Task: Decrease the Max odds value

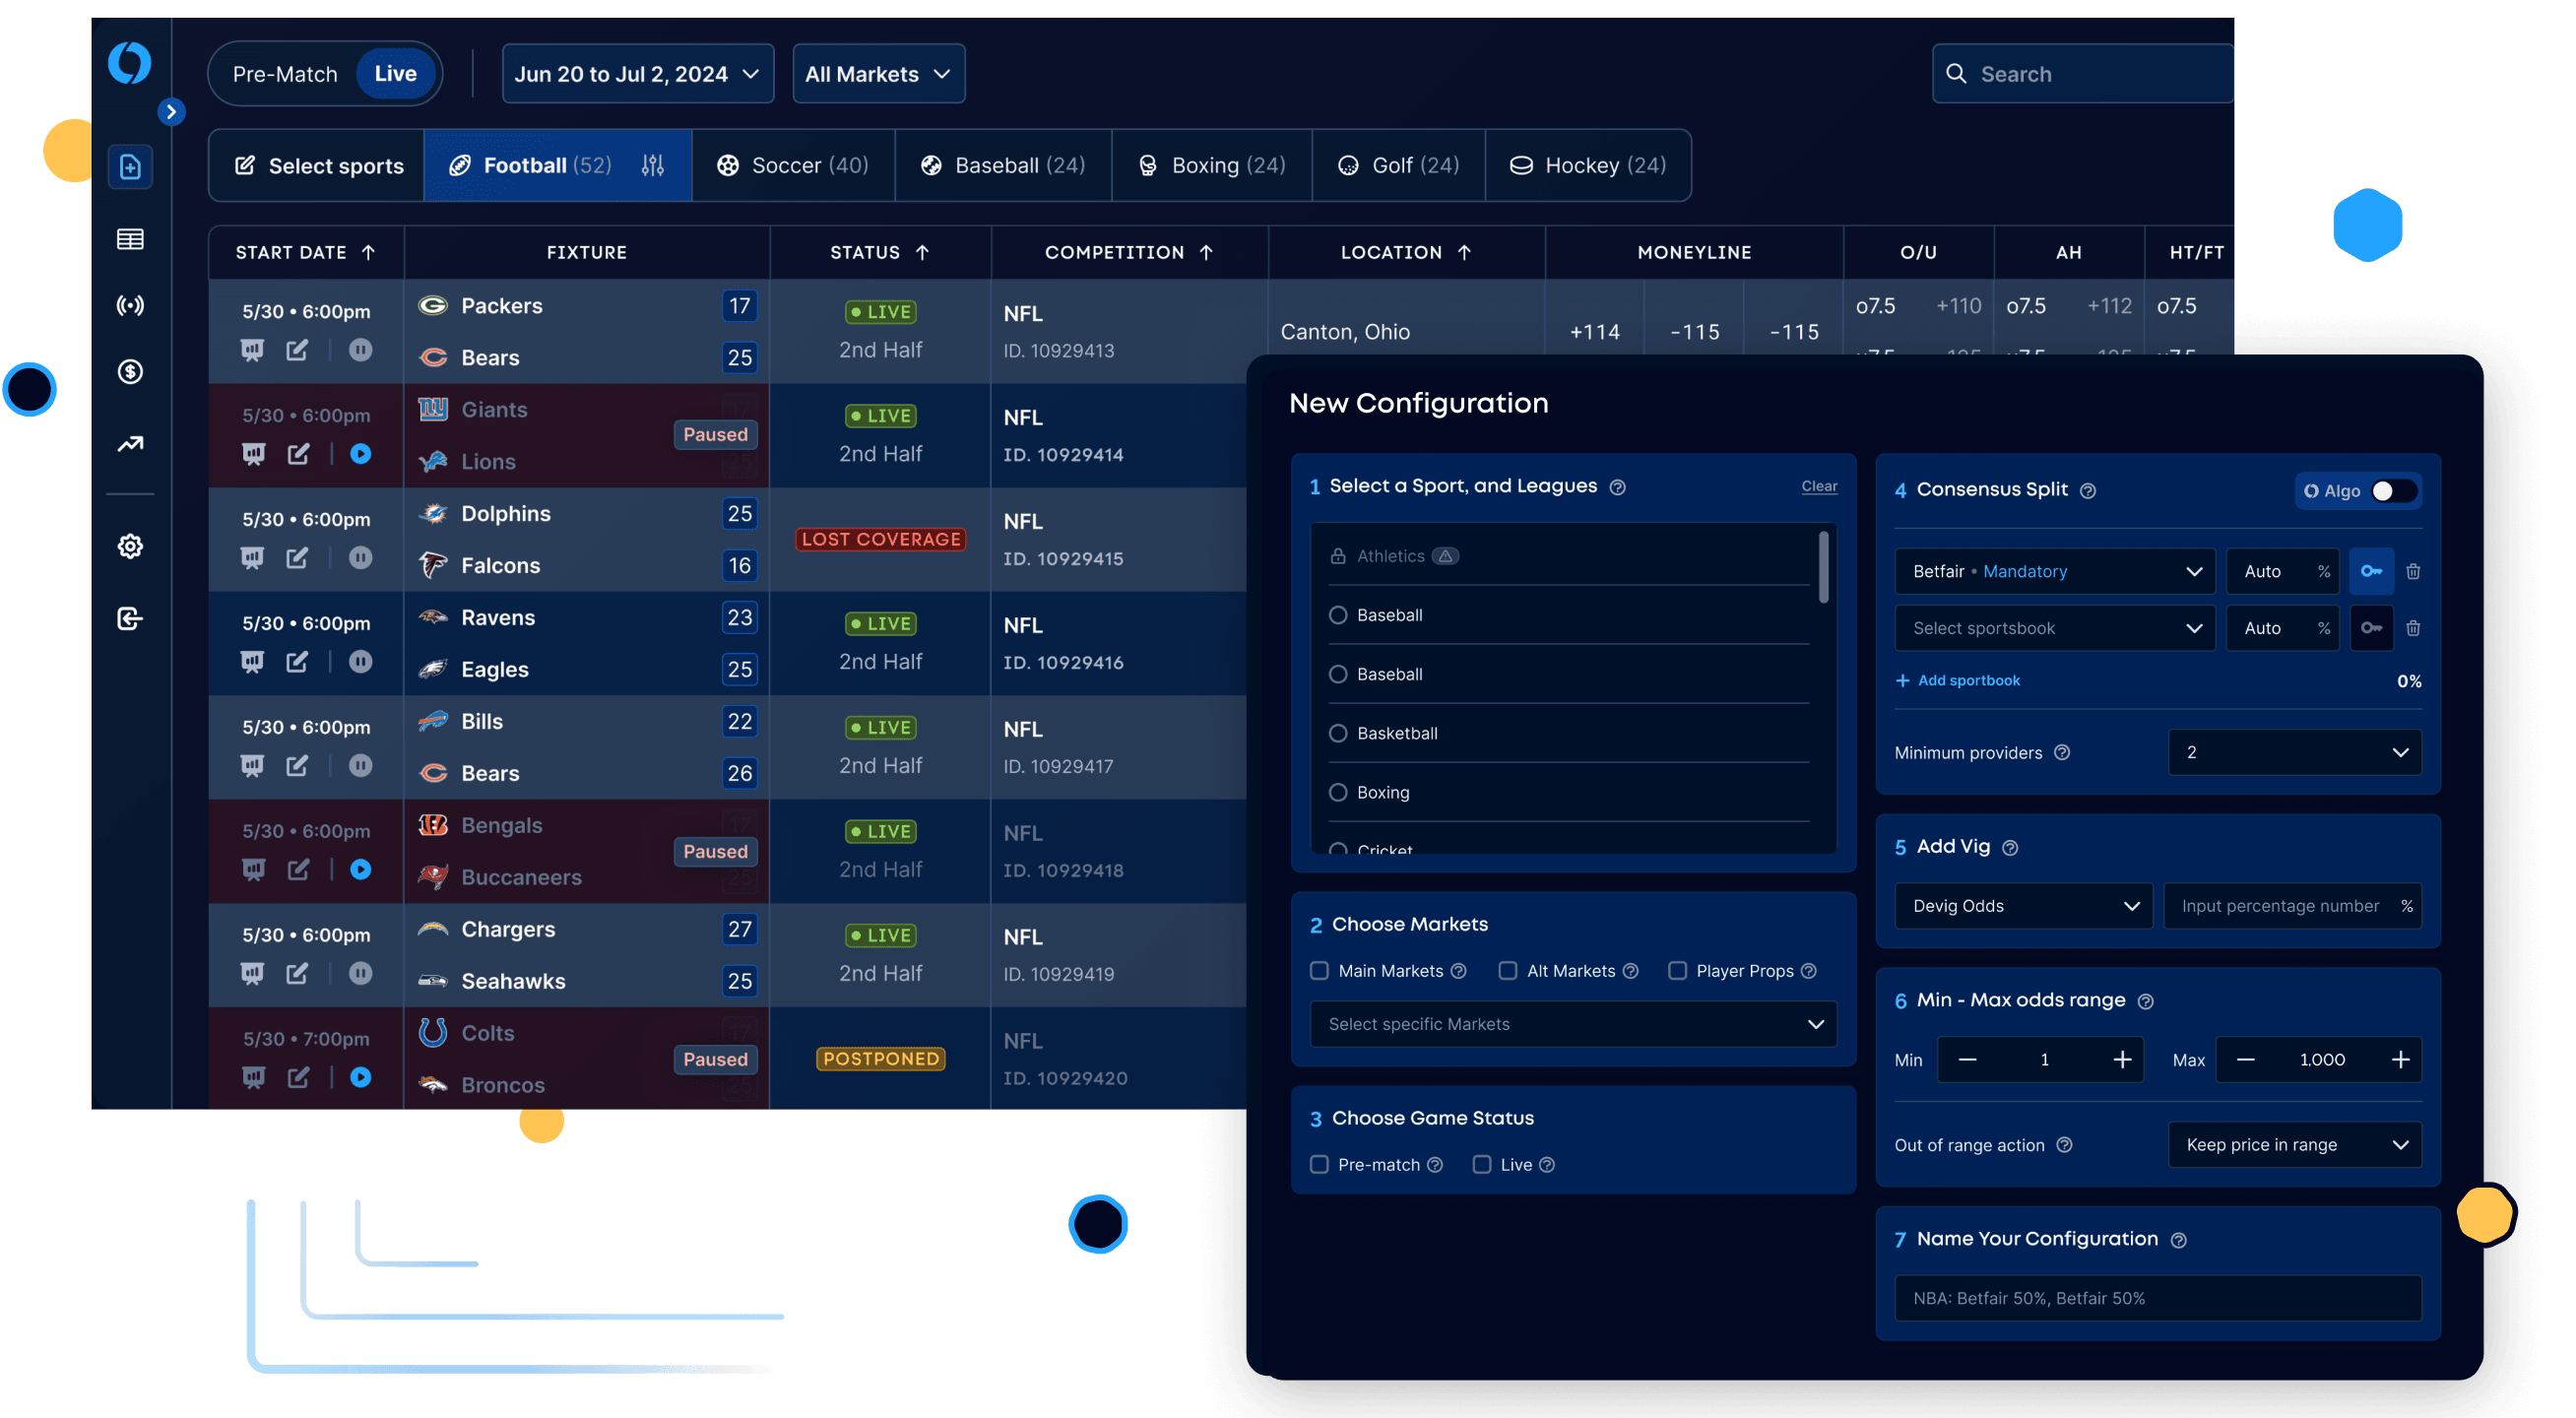Action: point(2244,1059)
